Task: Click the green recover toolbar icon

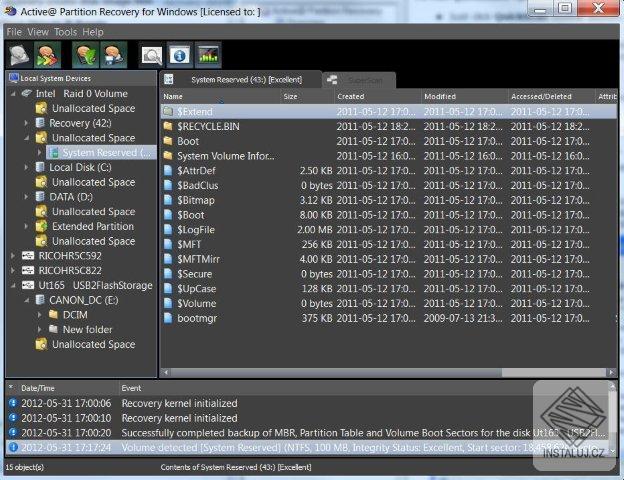Action: [86, 55]
